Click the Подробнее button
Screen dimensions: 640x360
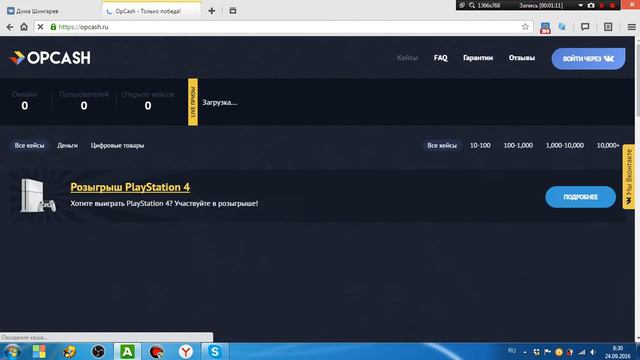point(580,197)
